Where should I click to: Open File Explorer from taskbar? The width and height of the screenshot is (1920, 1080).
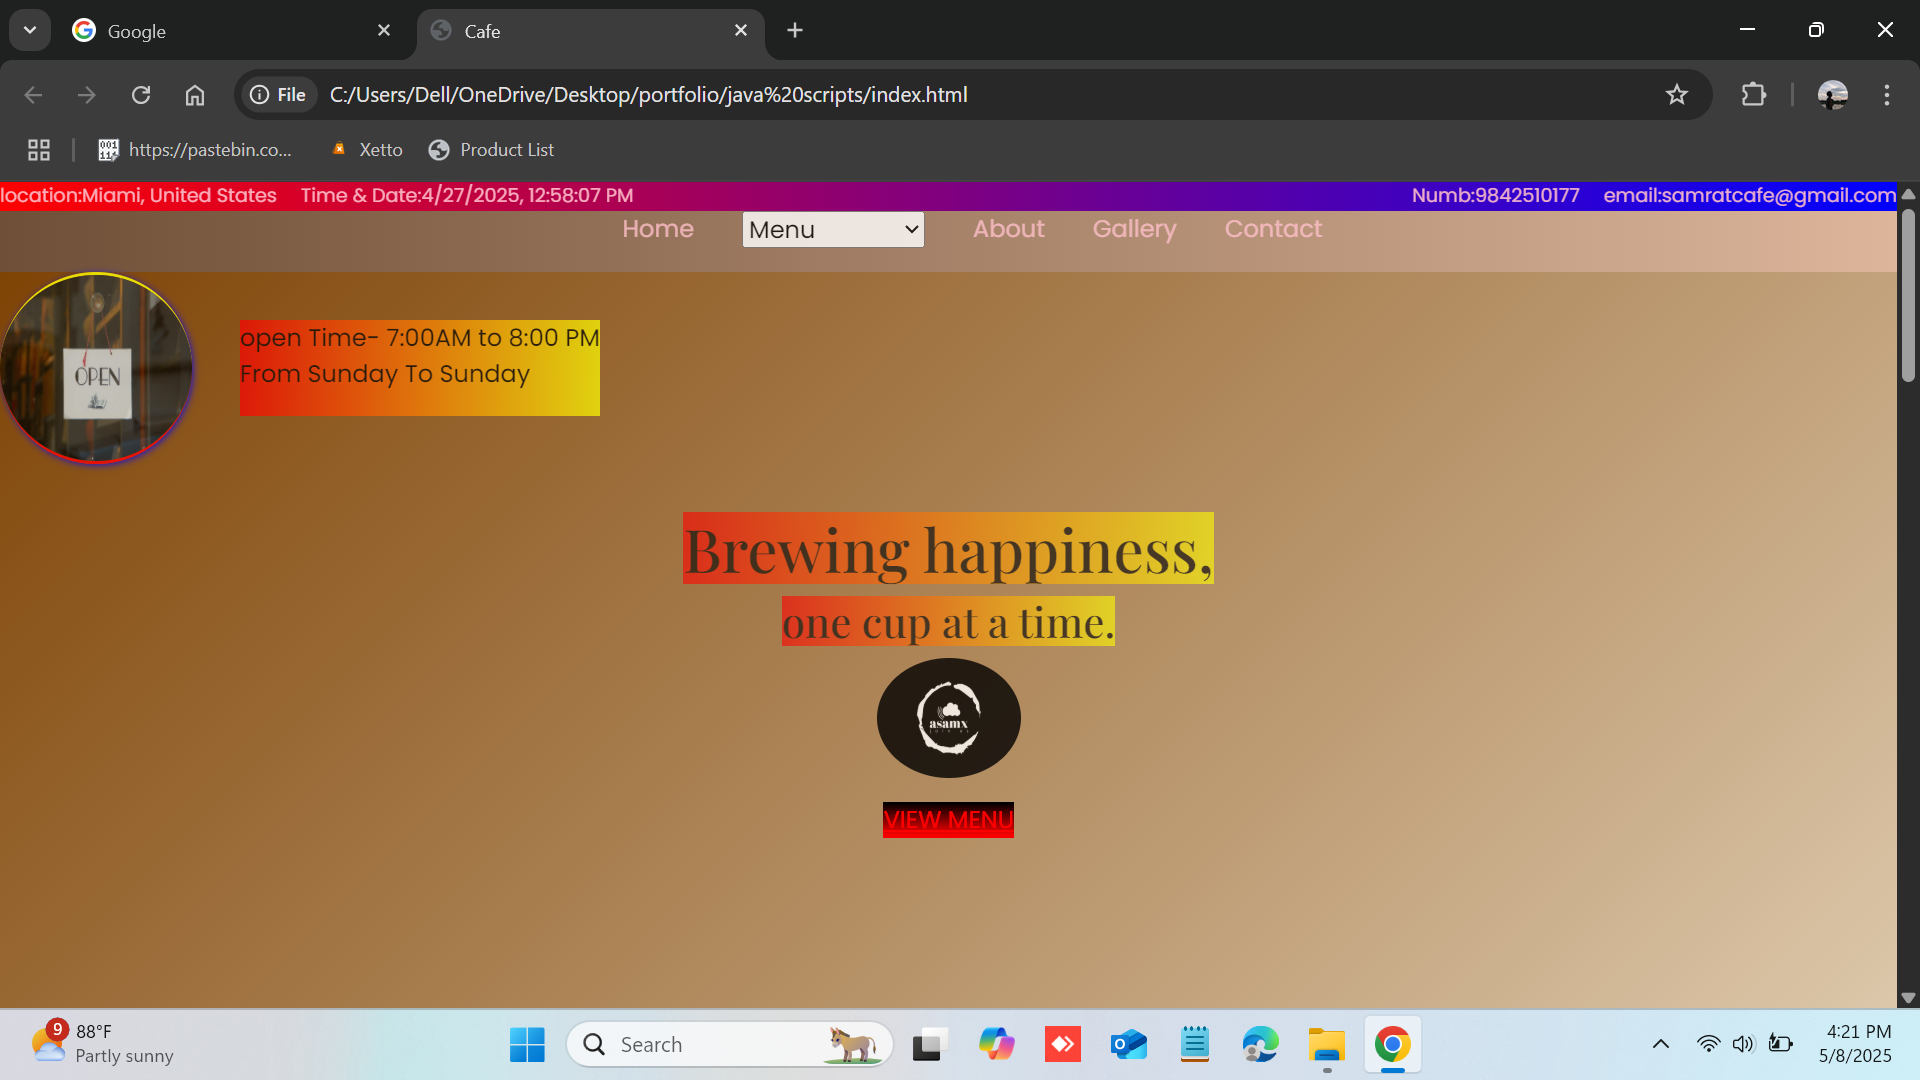1326,1045
